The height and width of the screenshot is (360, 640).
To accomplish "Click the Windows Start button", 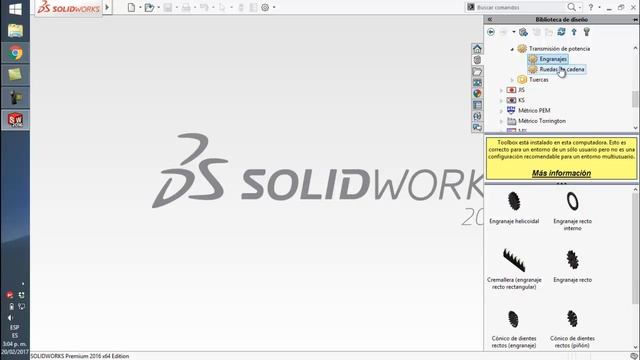I will click(x=15, y=9).
